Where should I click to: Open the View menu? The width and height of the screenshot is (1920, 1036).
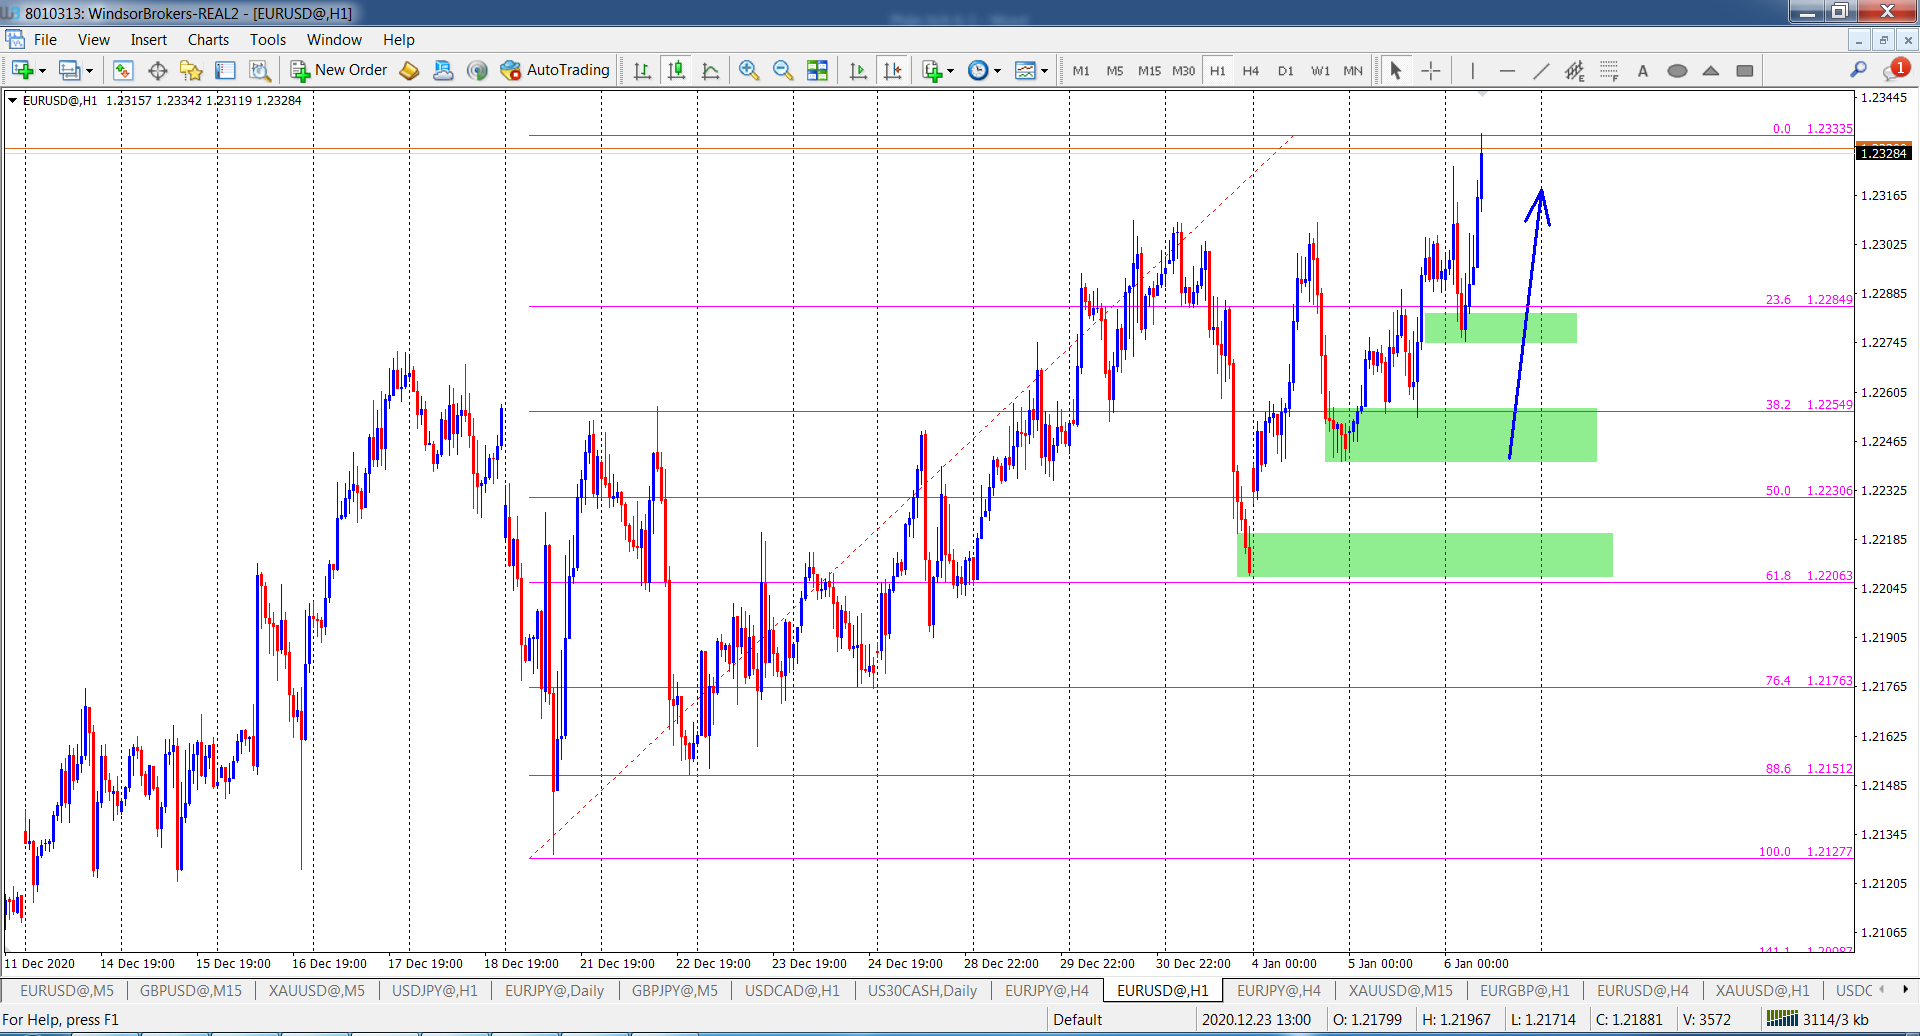(94, 40)
